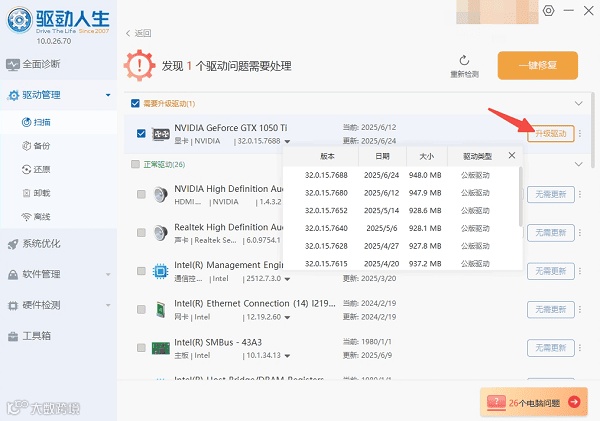Collapse 正常驱动 section chevron
The width and height of the screenshot is (600, 421).
579,164
